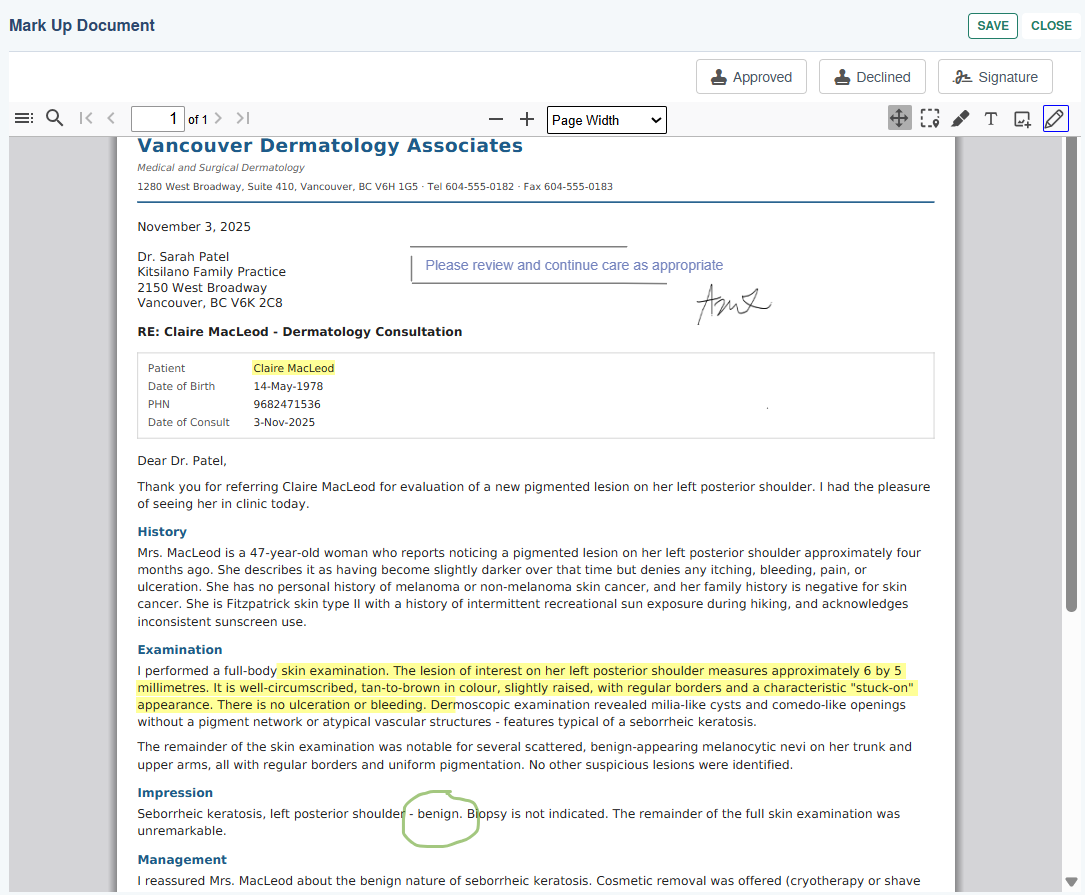Click the consult date '3-Nov-2025'
1085x895 pixels.
click(x=284, y=422)
